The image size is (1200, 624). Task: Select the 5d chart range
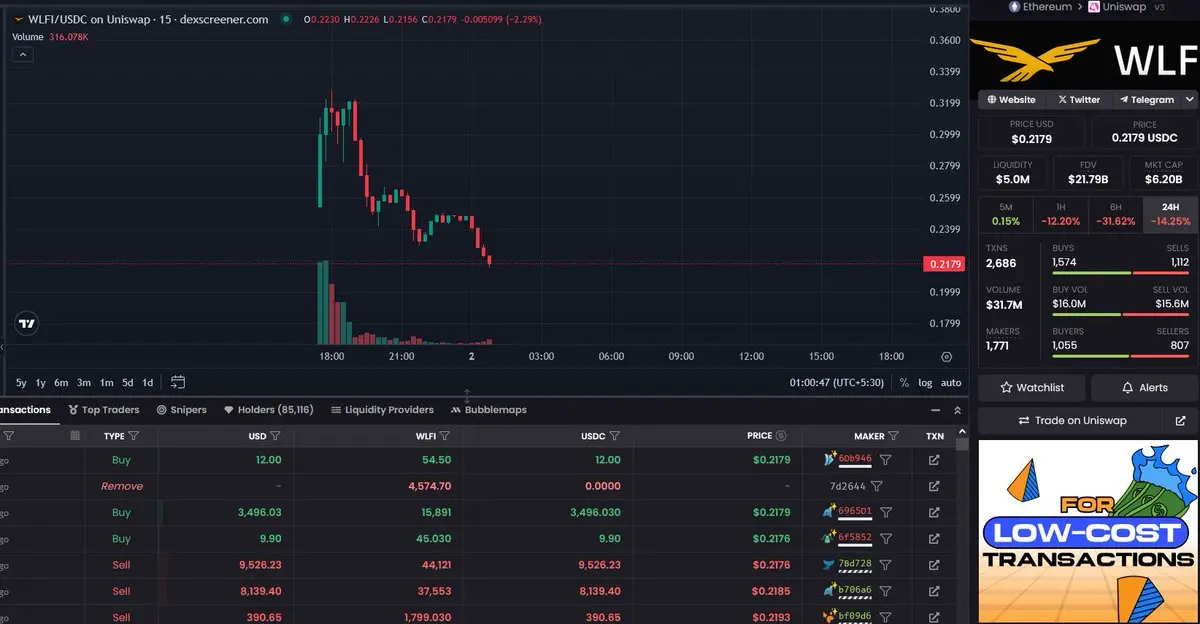(128, 382)
